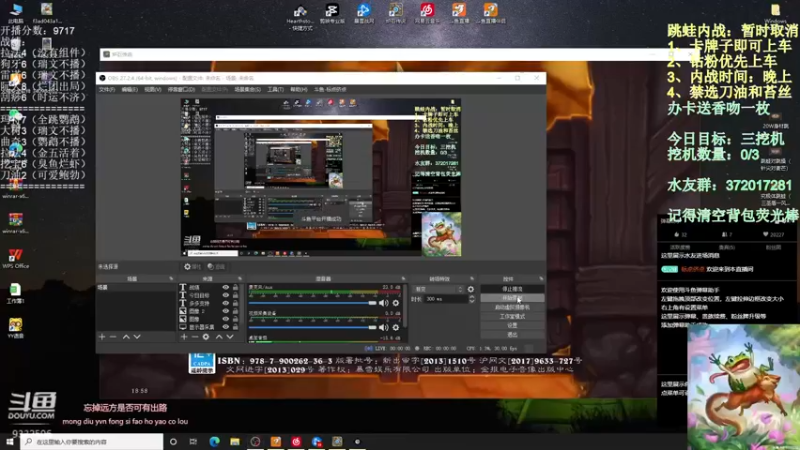Move source down with arrow icon
This screenshot has width=800, height=450.
coord(230,337)
